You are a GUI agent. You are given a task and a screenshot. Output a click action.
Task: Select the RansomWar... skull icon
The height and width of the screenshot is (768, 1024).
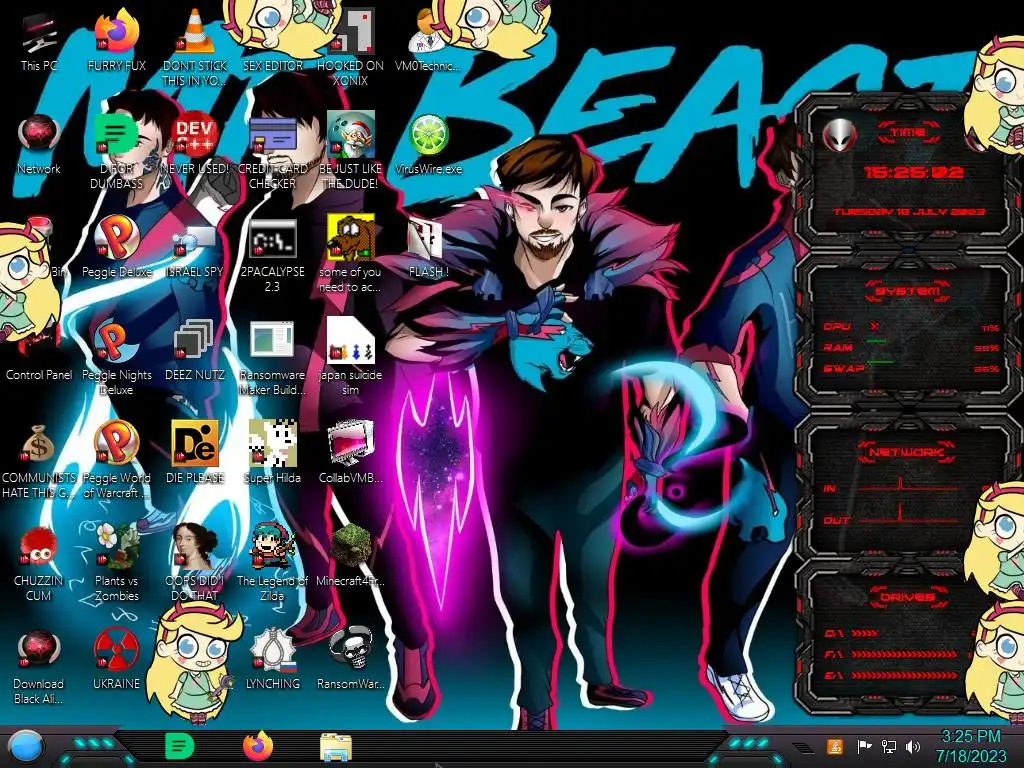click(351, 660)
